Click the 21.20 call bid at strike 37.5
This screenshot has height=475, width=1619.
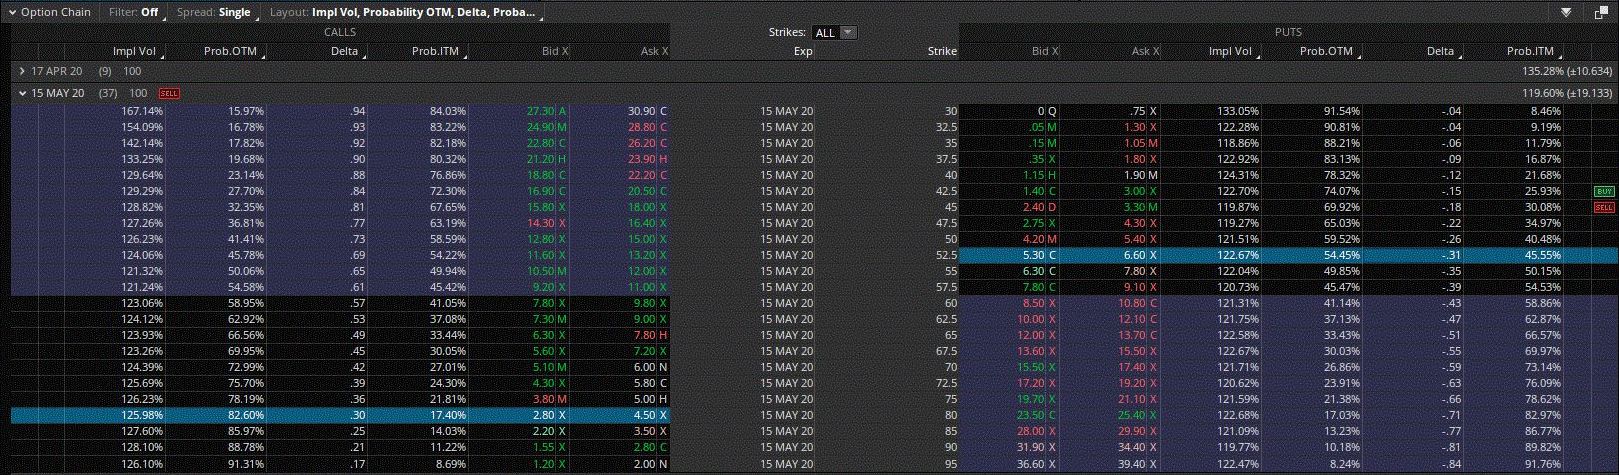click(x=540, y=159)
